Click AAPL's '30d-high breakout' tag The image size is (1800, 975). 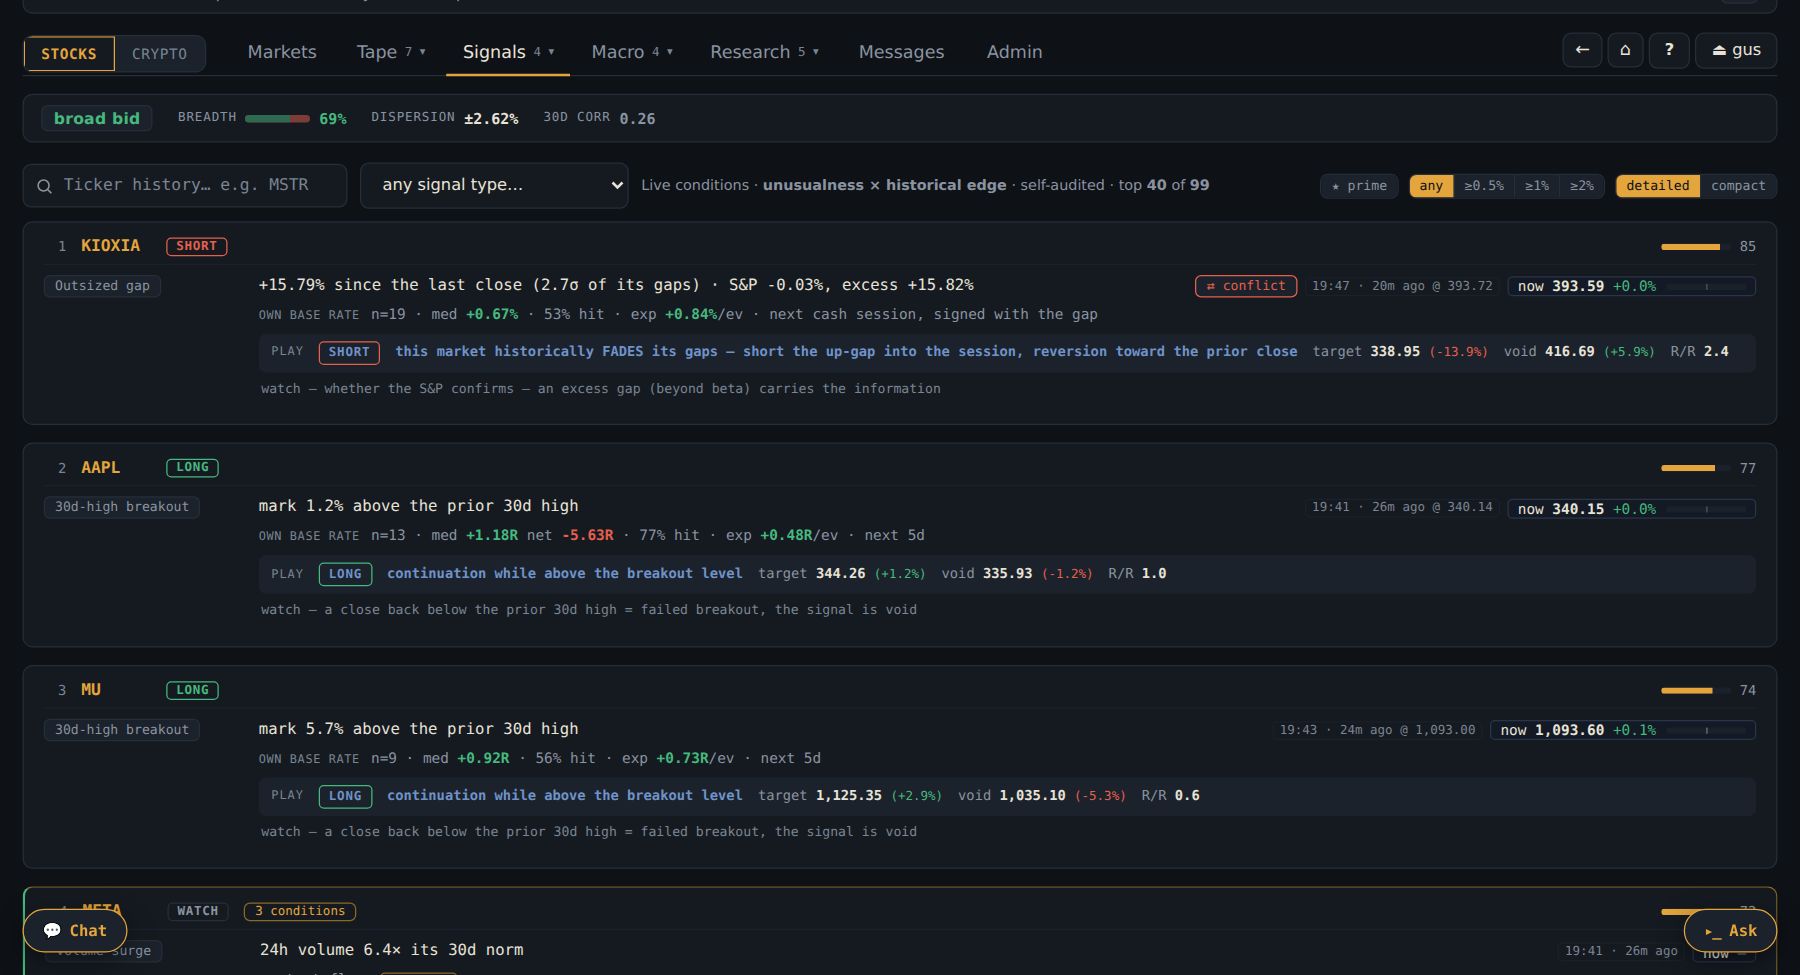click(x=122, y=507)
